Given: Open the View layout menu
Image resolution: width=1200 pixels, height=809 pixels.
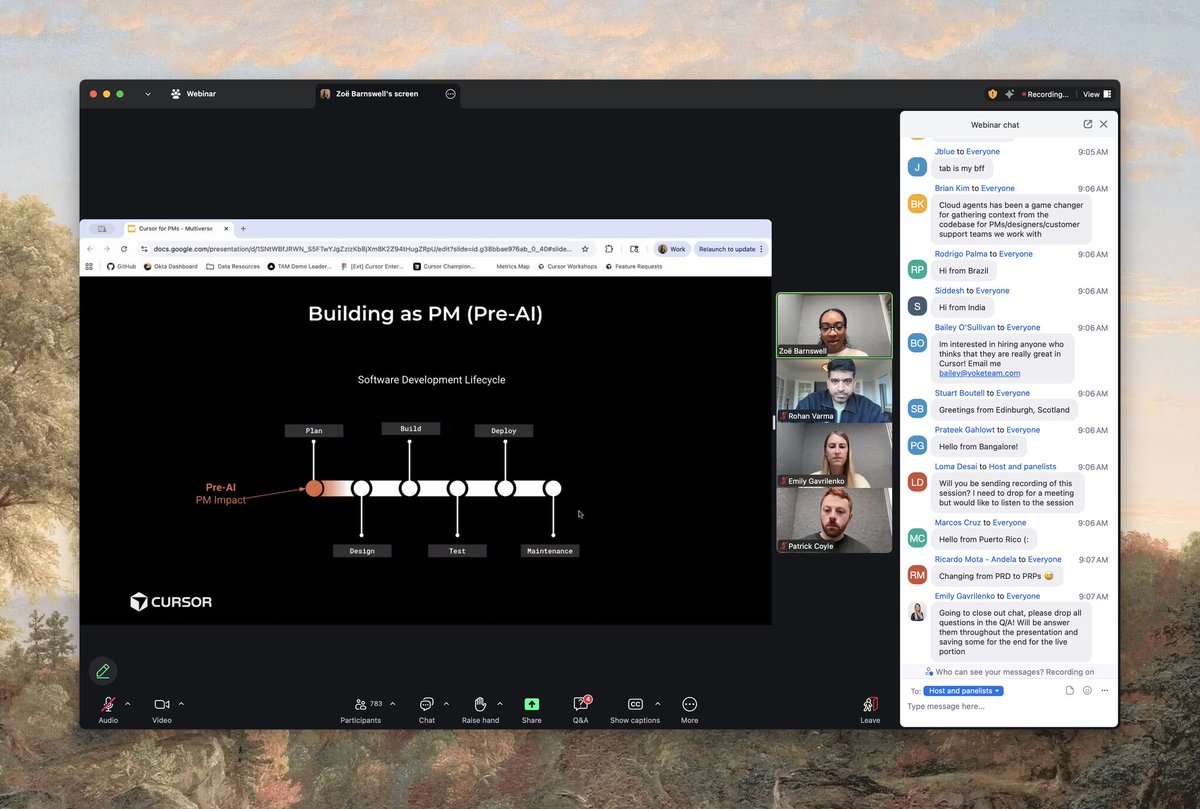Looking at the screenshot, I should coord(1096,94).
